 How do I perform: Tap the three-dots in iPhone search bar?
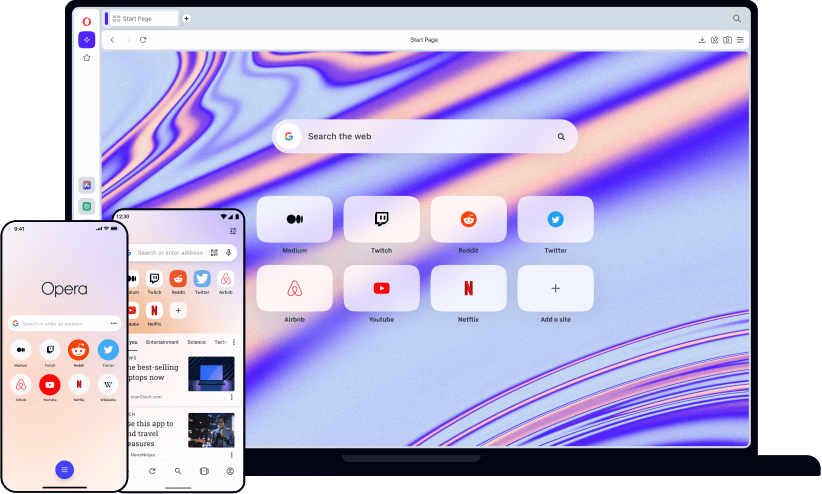click(114, 324)
